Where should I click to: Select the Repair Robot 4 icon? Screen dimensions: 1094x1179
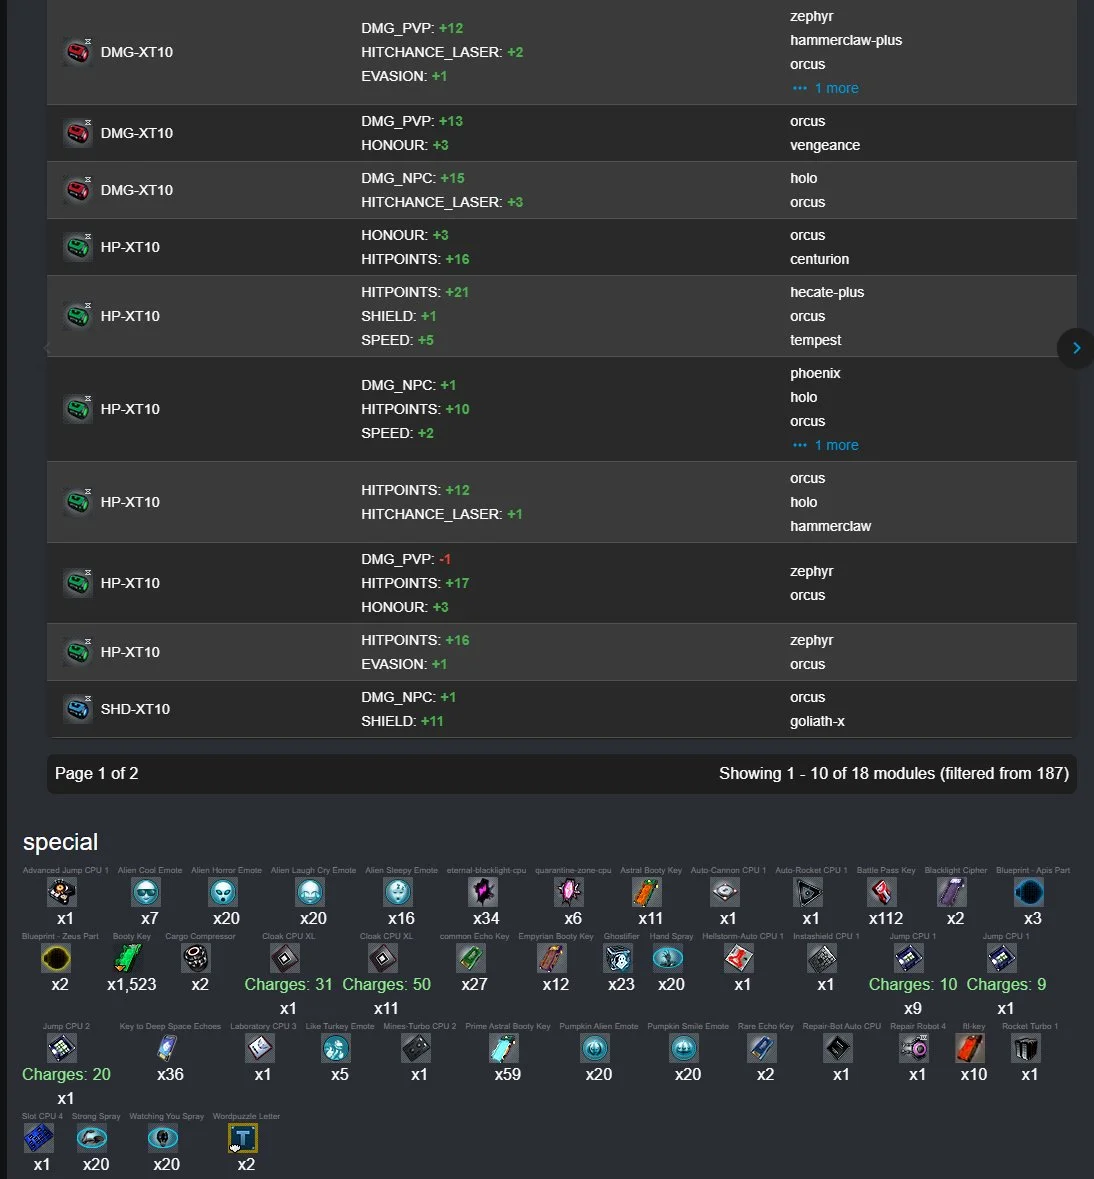(914, 1048)
